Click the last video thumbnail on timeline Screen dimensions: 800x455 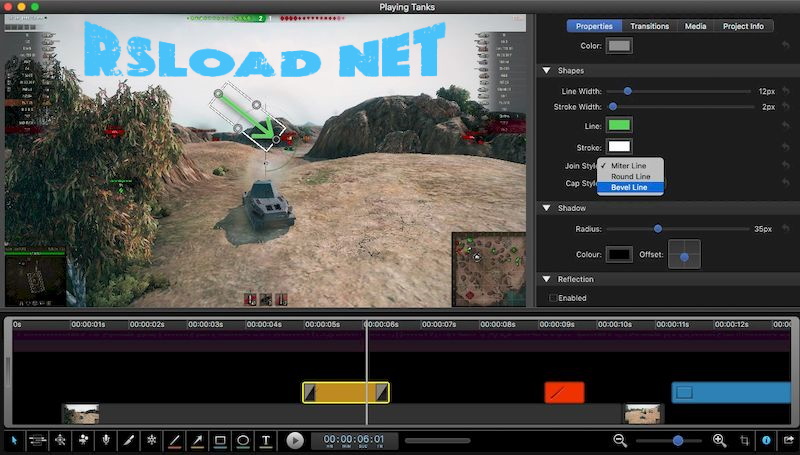(x=643, y=414)
